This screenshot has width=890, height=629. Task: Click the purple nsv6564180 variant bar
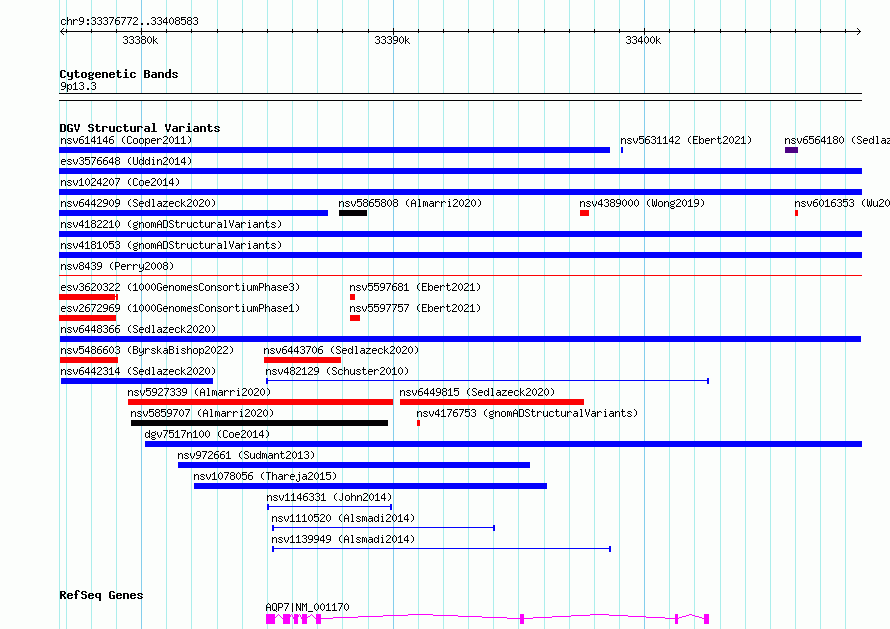click(791, 150)
